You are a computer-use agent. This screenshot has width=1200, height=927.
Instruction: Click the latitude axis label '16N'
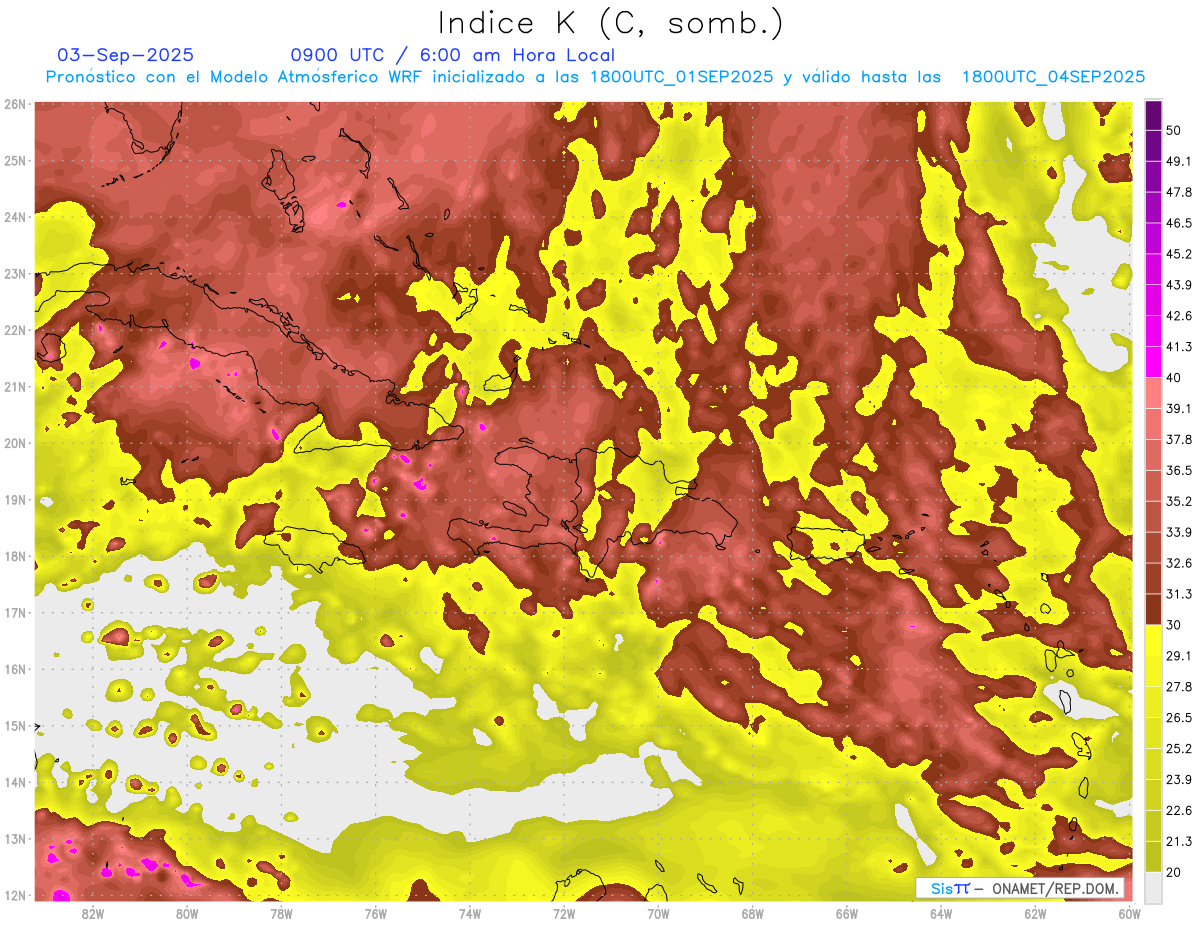point(15,669)
